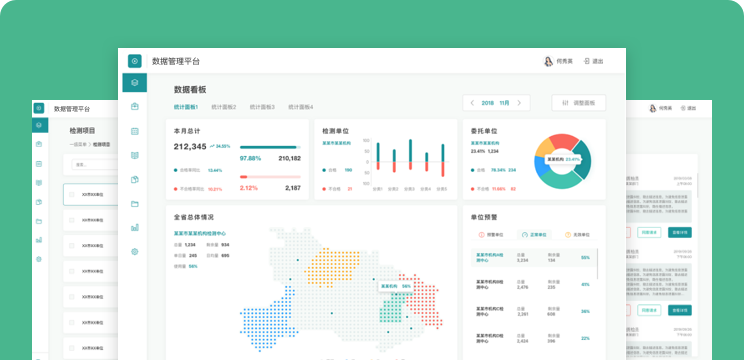Tick the third XX市XX单位 row checkbox
This screenshot has height=360, width=744.
tap(72, 246)
